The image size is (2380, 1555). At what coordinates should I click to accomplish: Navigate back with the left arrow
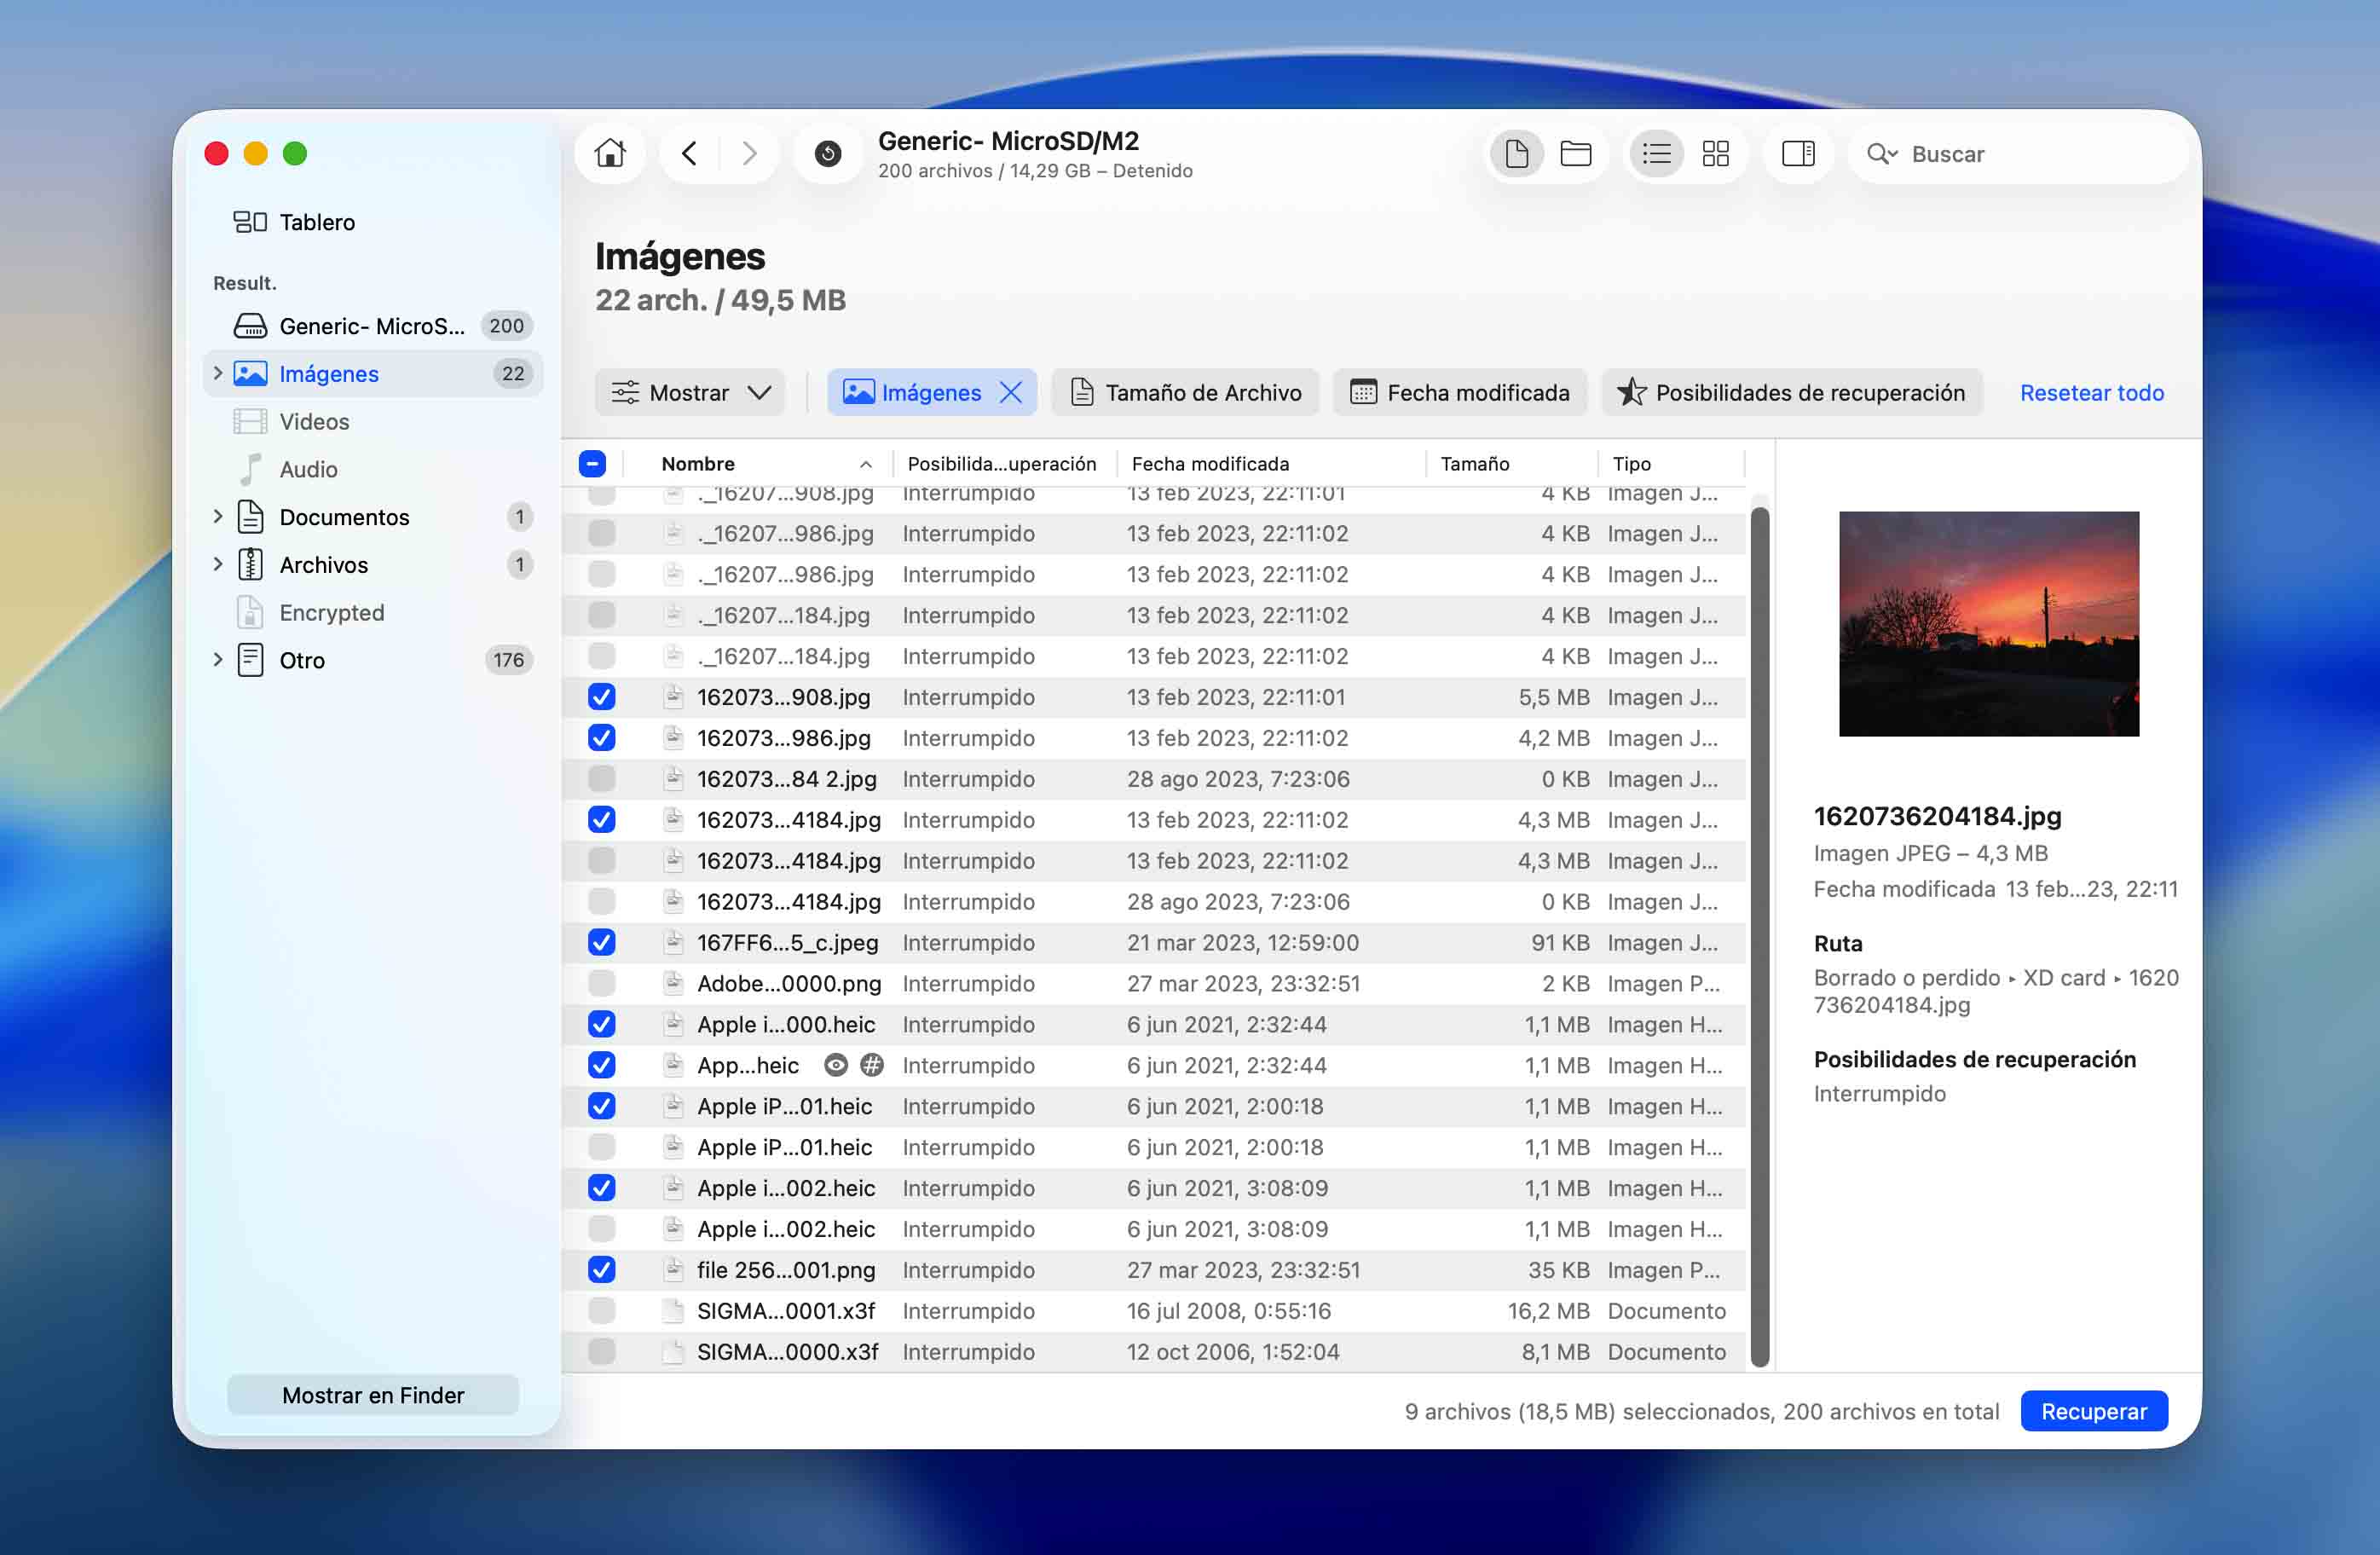point(689,153)
